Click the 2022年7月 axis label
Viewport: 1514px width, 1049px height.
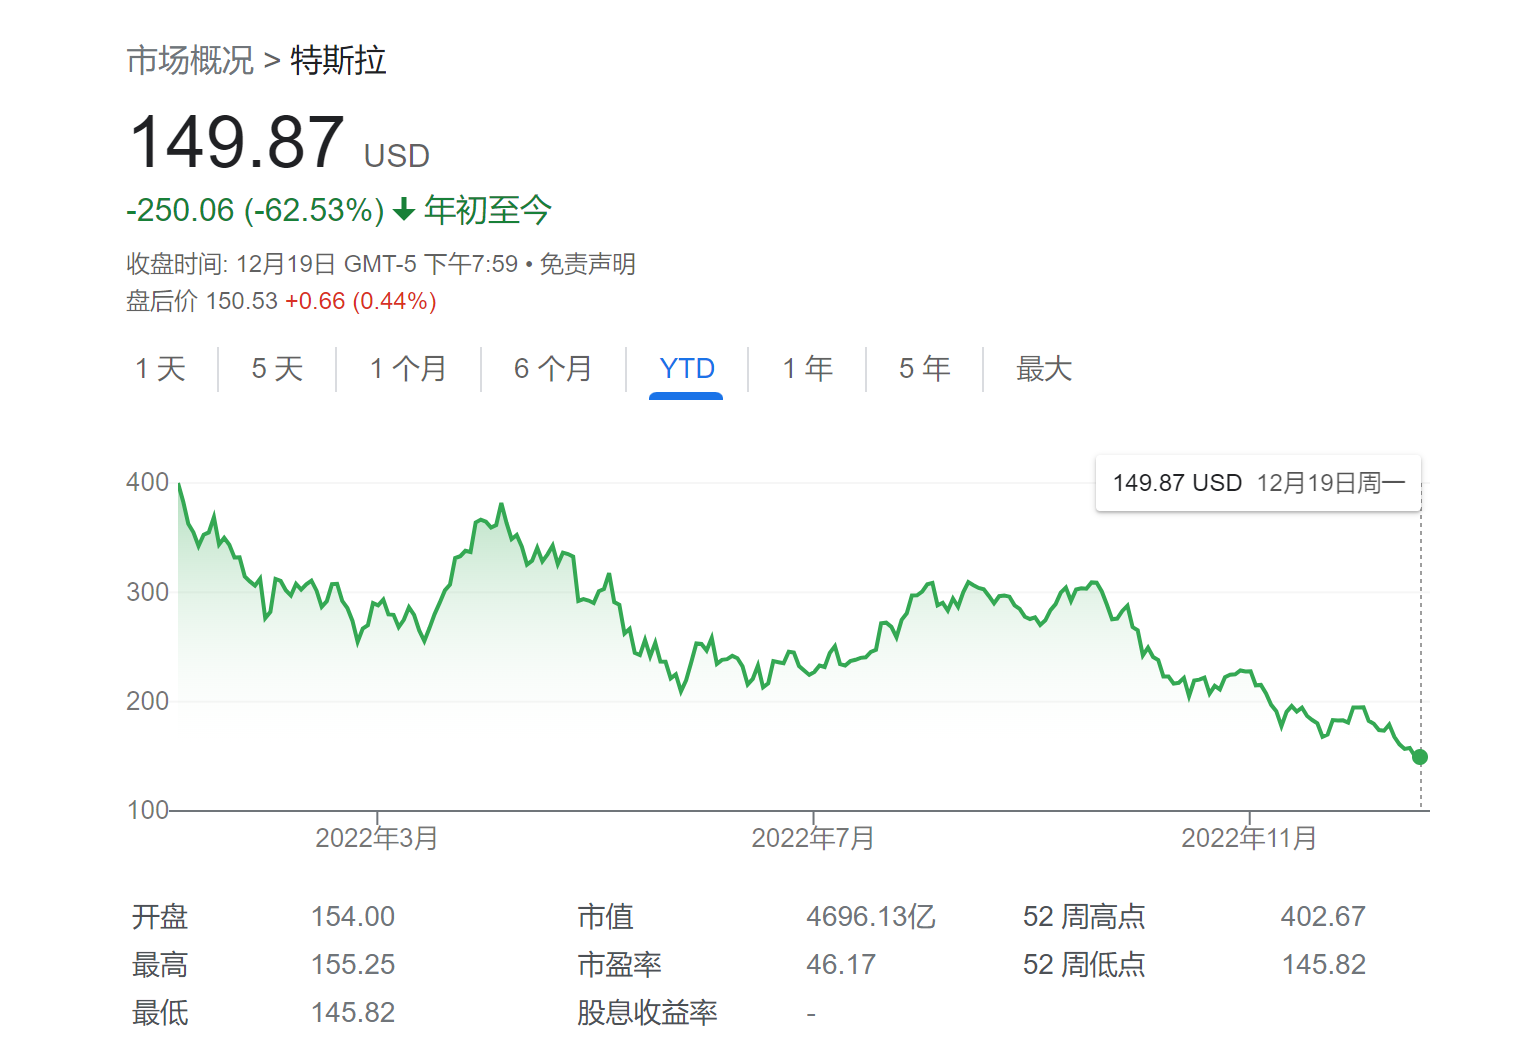[813, 838]
